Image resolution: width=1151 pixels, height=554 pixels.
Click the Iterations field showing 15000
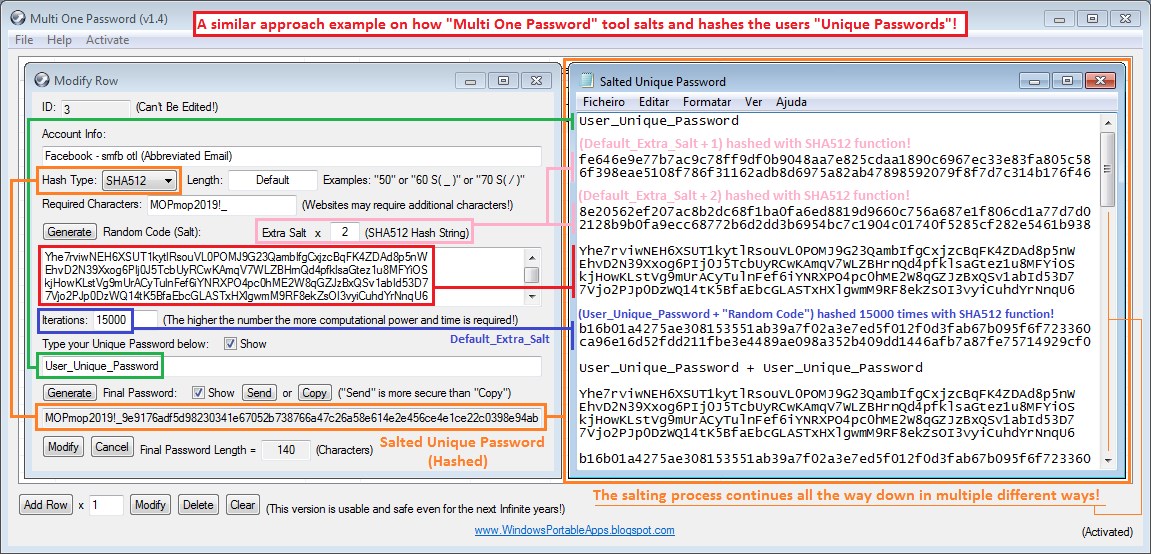(125, 320)
